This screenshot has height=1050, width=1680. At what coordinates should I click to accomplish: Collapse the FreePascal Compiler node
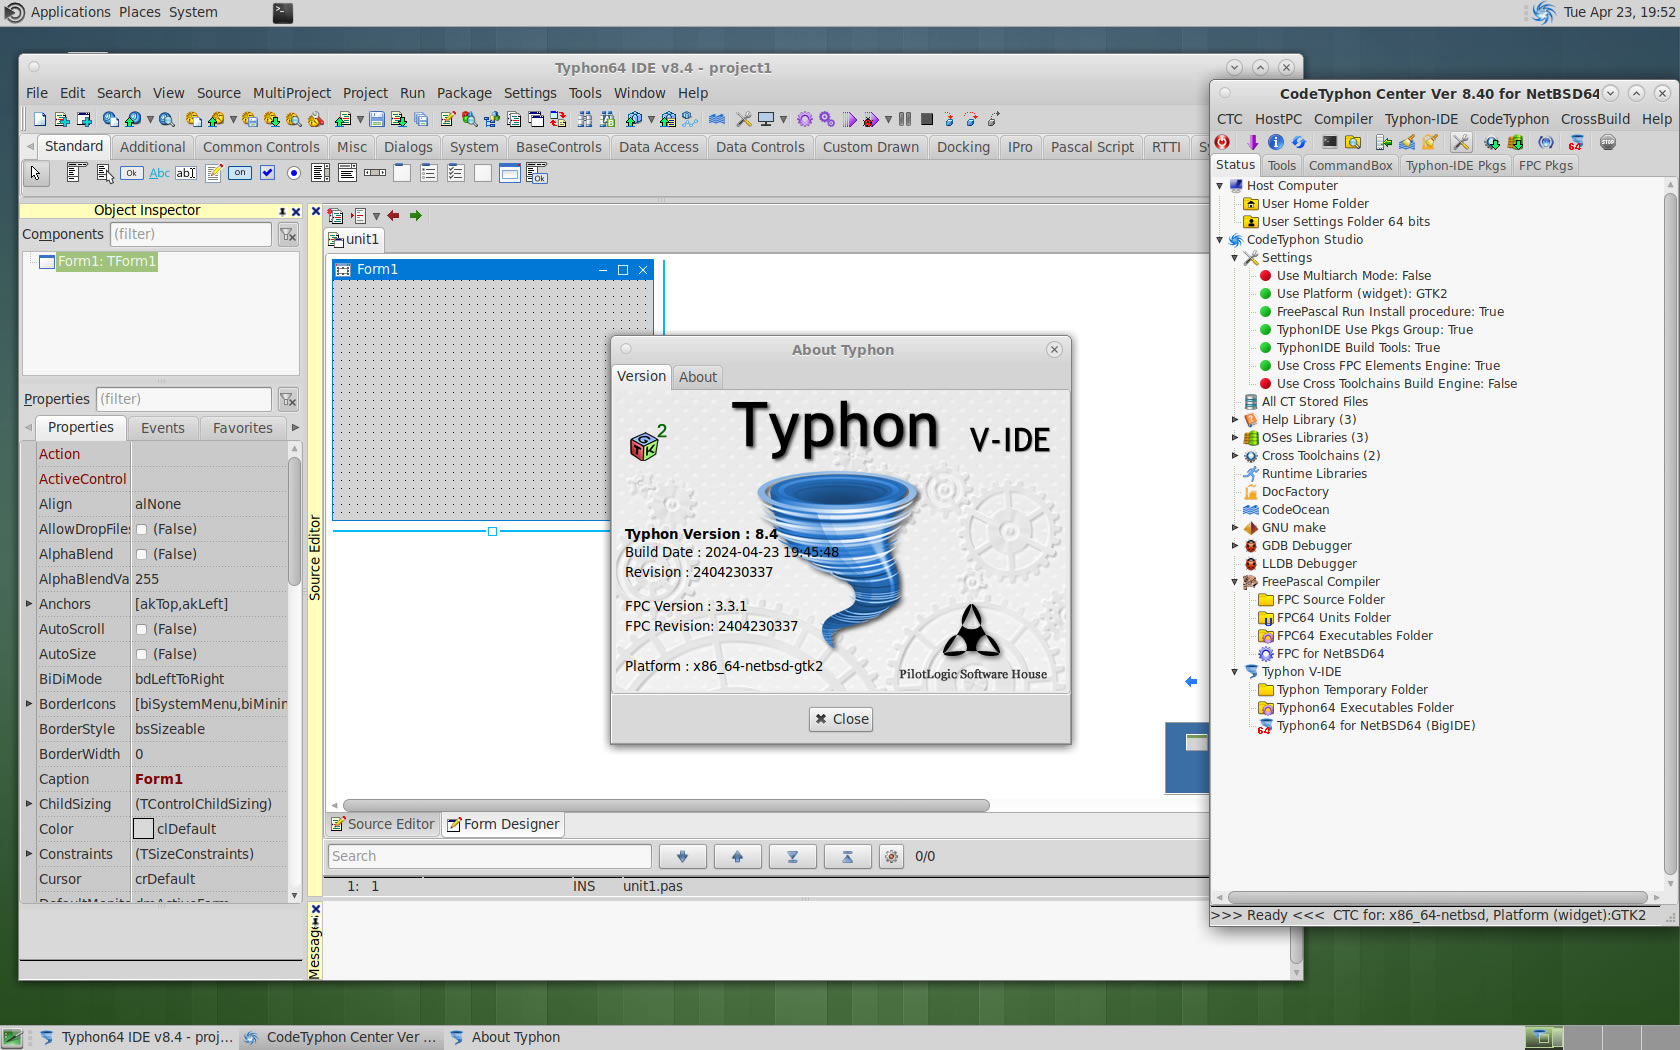(x=1235, y=582)
